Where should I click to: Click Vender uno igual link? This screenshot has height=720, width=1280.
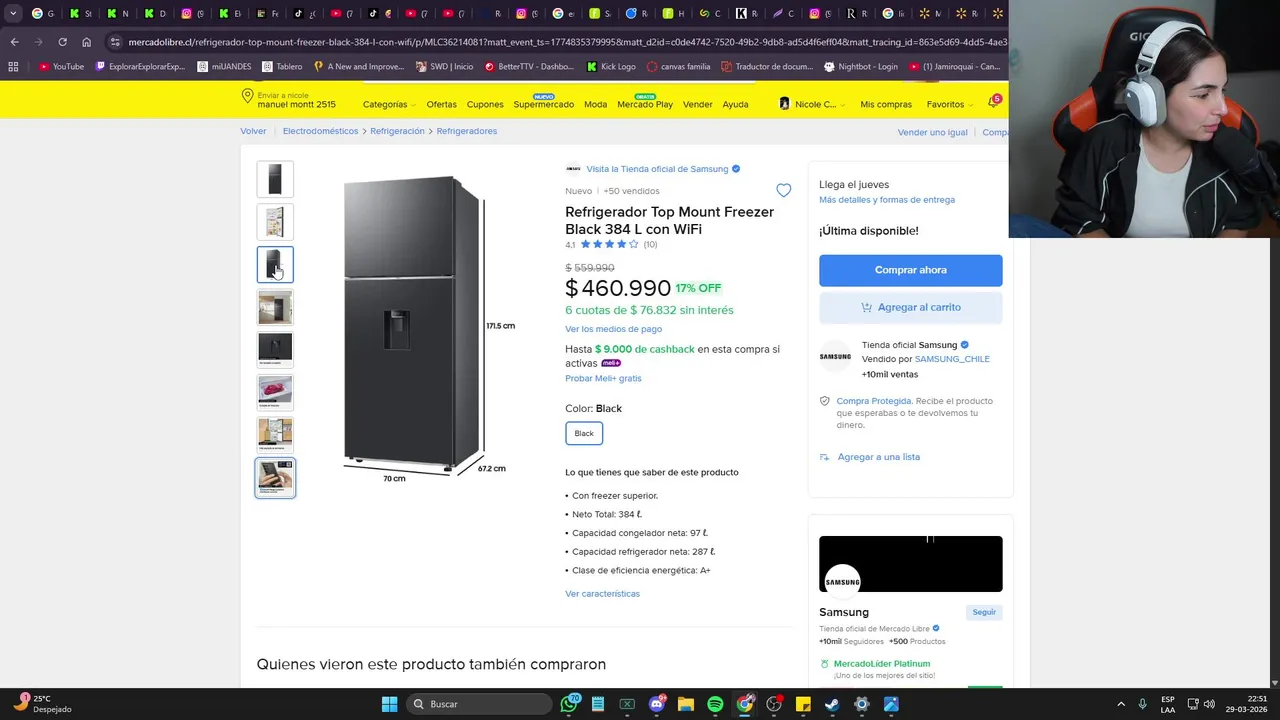pos(932,132)
